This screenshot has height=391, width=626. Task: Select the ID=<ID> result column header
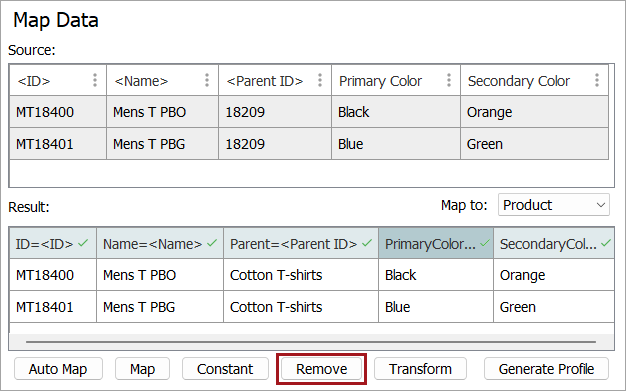[53, 243]
